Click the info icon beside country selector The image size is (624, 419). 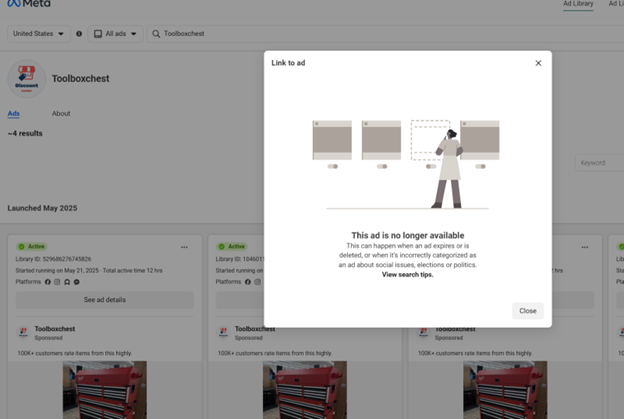click(x=79, y=34)
